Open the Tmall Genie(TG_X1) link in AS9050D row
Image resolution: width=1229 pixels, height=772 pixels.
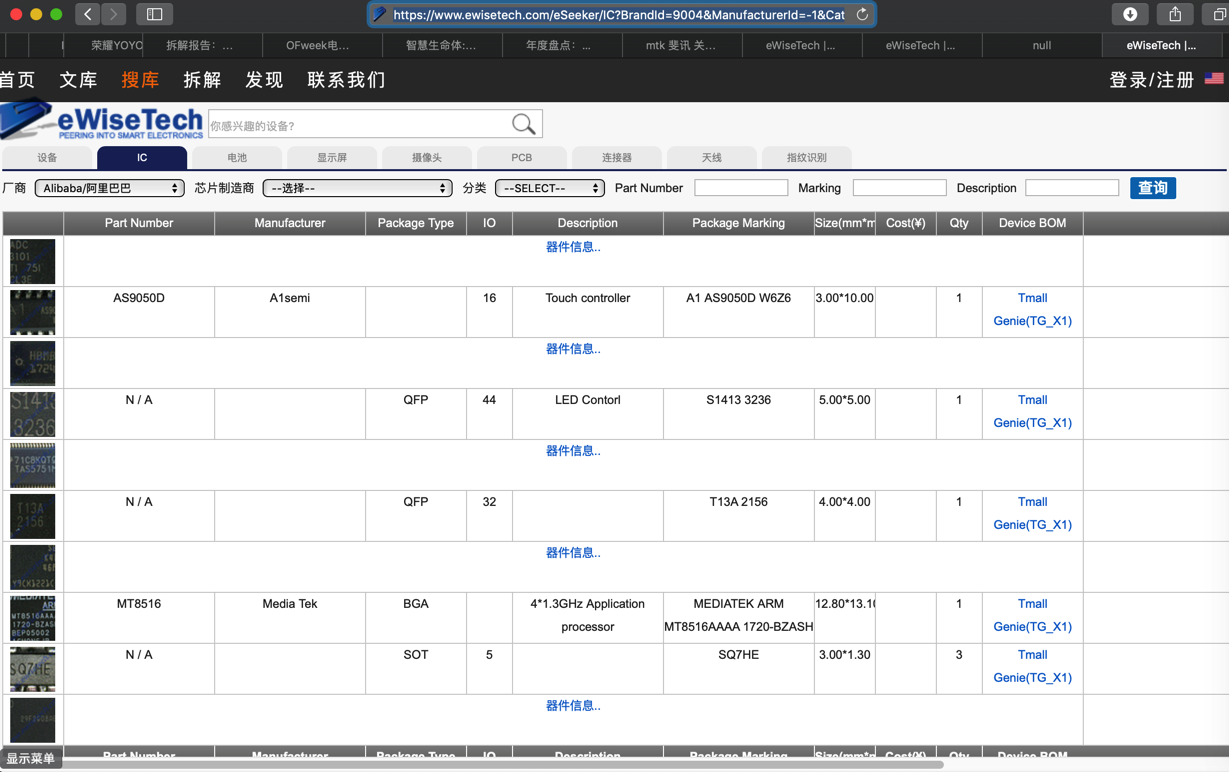(1032, 310)
